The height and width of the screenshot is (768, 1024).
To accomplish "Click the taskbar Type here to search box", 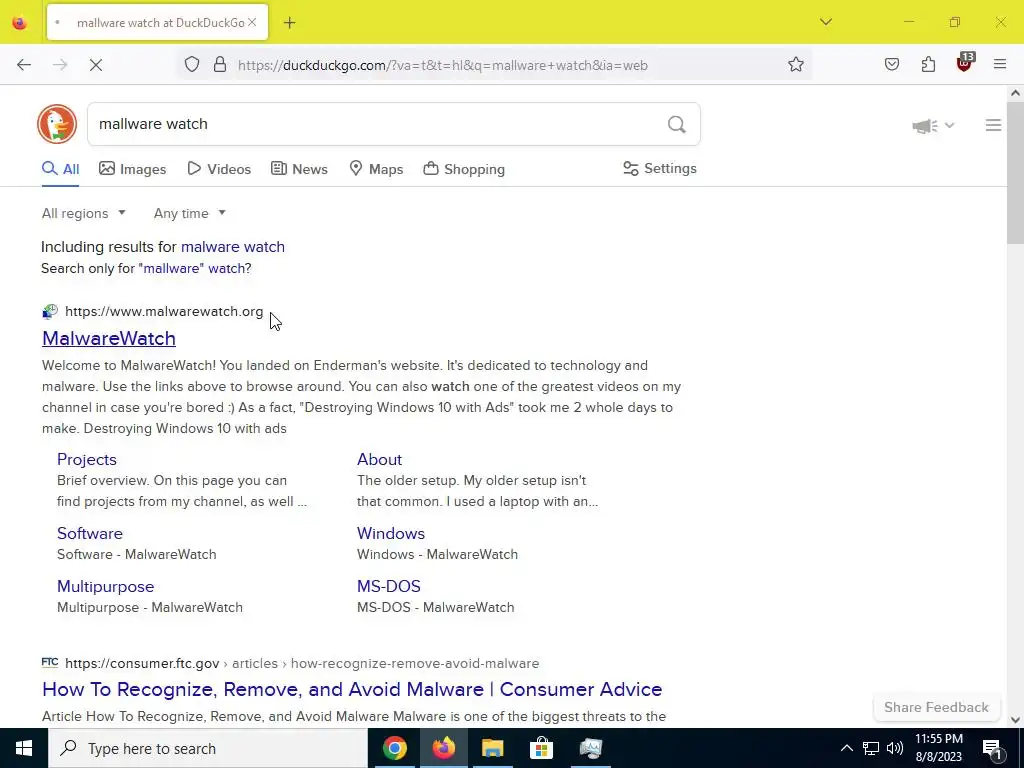I will [208, 748].
